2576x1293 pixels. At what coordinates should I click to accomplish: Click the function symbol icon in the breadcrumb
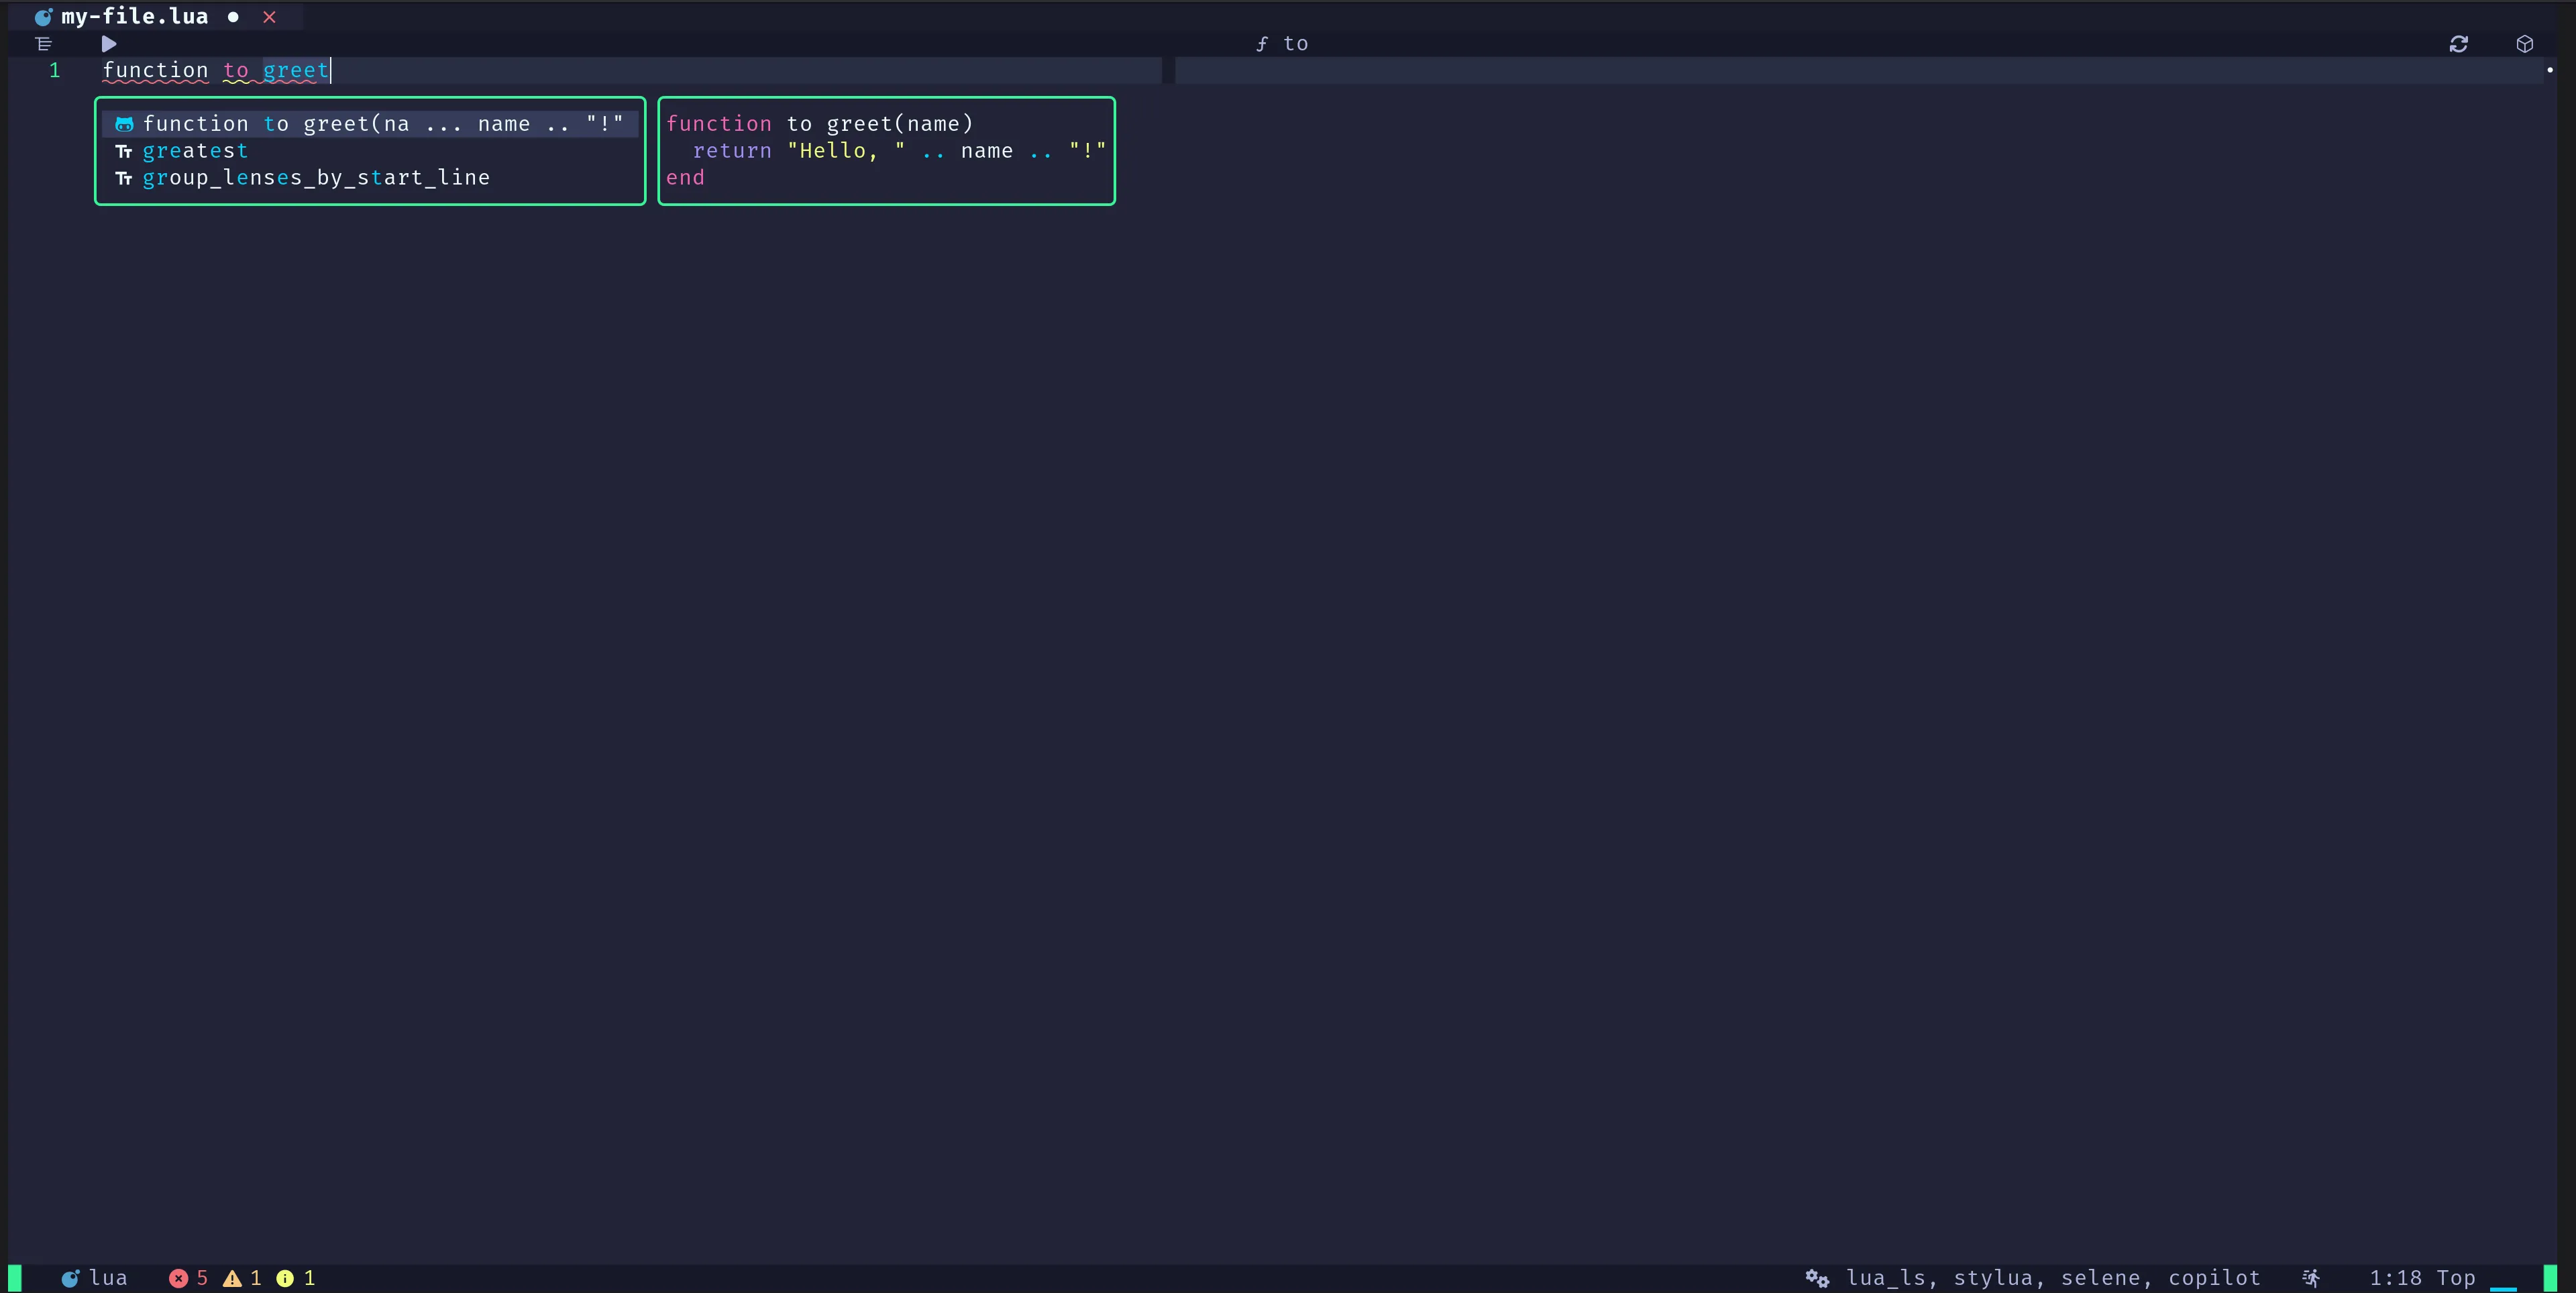pyautogui.click(x=1262, y=44)
